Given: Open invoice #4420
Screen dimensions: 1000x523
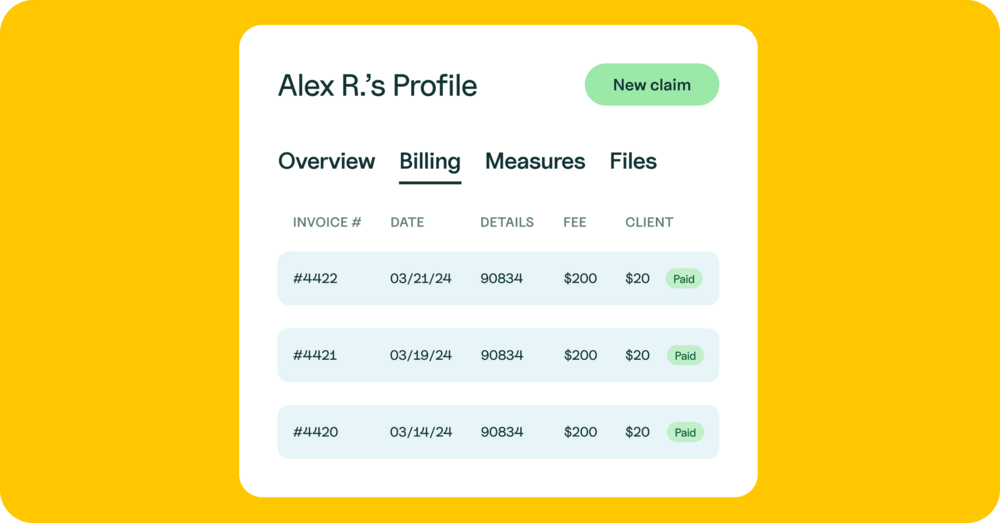Looking at the screenshot, I should [x=315, y=432].
